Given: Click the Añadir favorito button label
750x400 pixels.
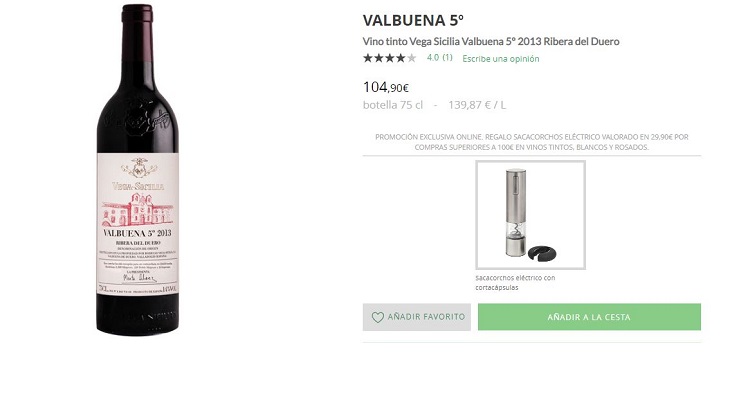Looking at the screenshot, I should click(426, 317).
